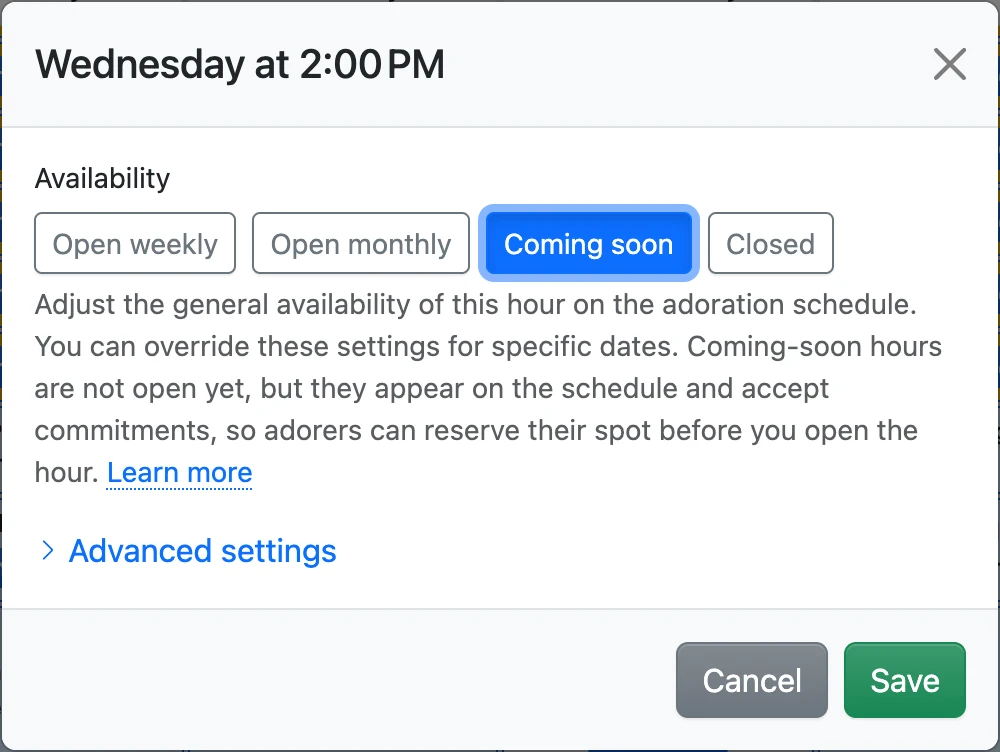Save the availability settings
This screenshot has height=752, width=1000.
click(905, 680)
